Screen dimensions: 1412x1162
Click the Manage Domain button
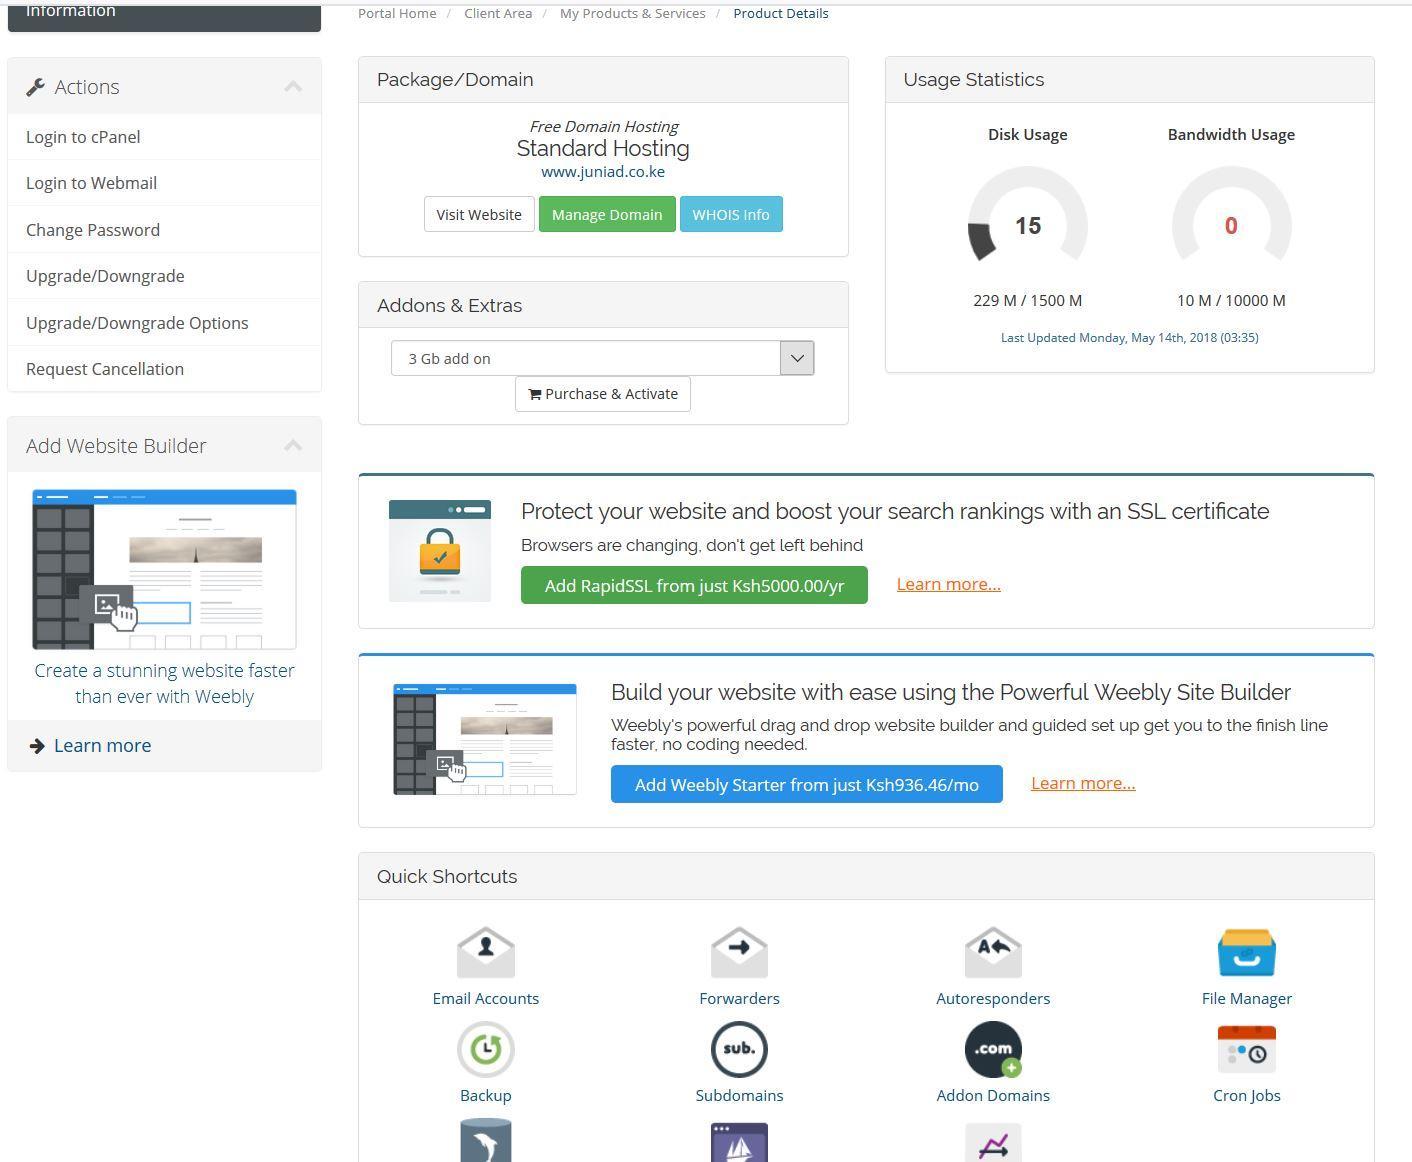[x=607, y=215]
